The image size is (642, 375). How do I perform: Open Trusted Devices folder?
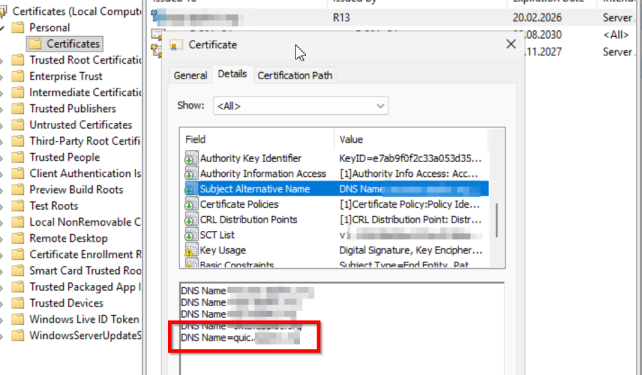(66, 303)
